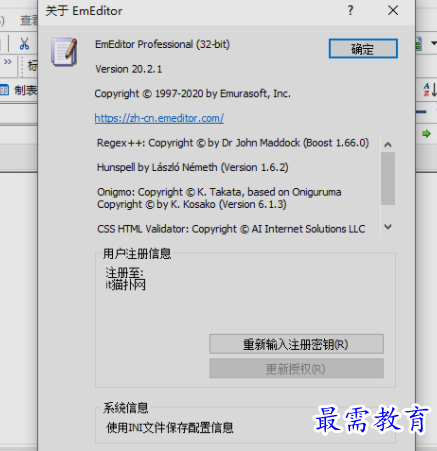Screen dimensions: 437x451
Task: Click the 注册至: label
Action: [125, 273]
